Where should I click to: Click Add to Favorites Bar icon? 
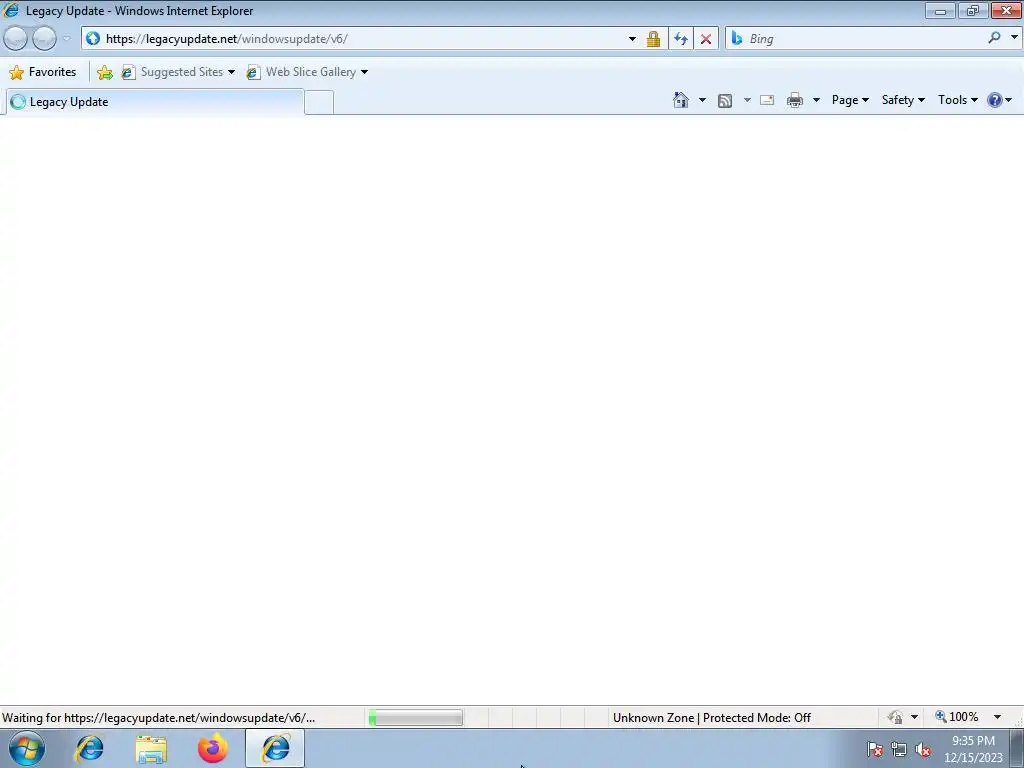point(104,72)
